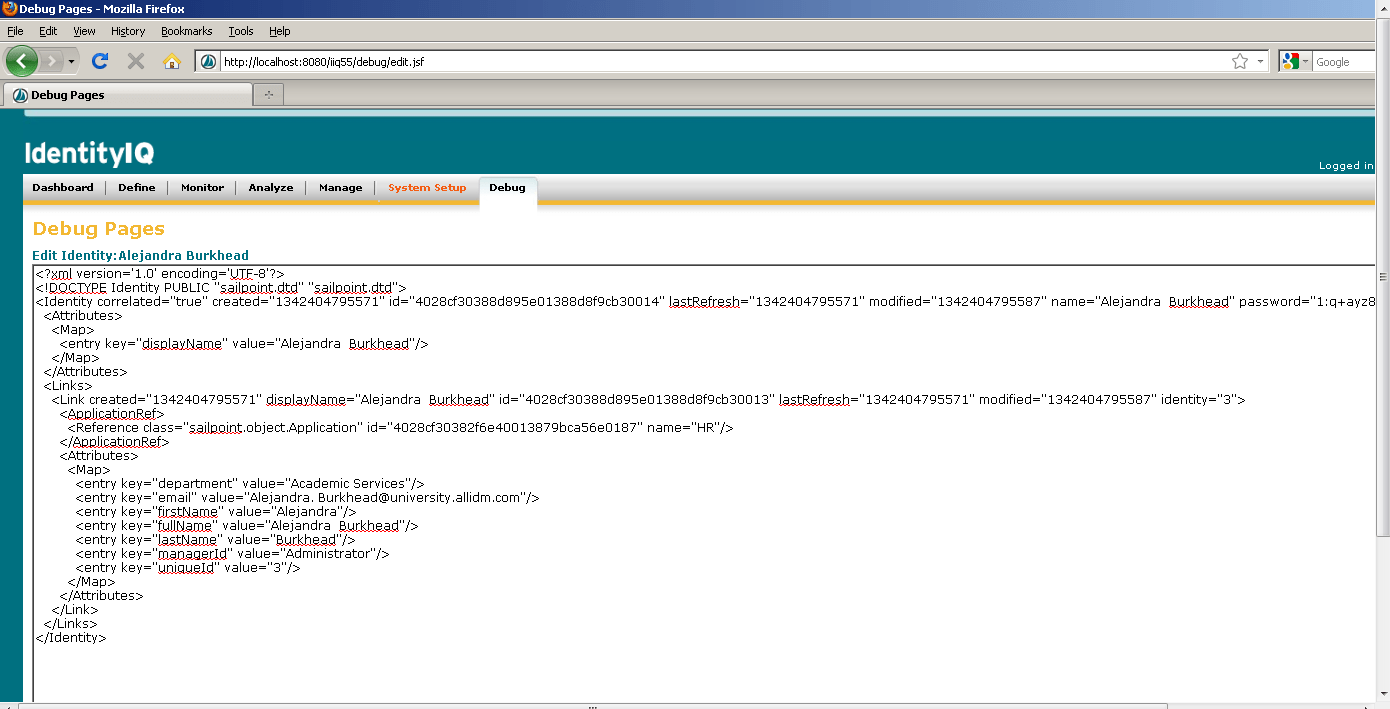This screenshot has width=1390, height=709.
Task: Open the Tools menu
Action: pyautogui.click(x=241, y=31)
